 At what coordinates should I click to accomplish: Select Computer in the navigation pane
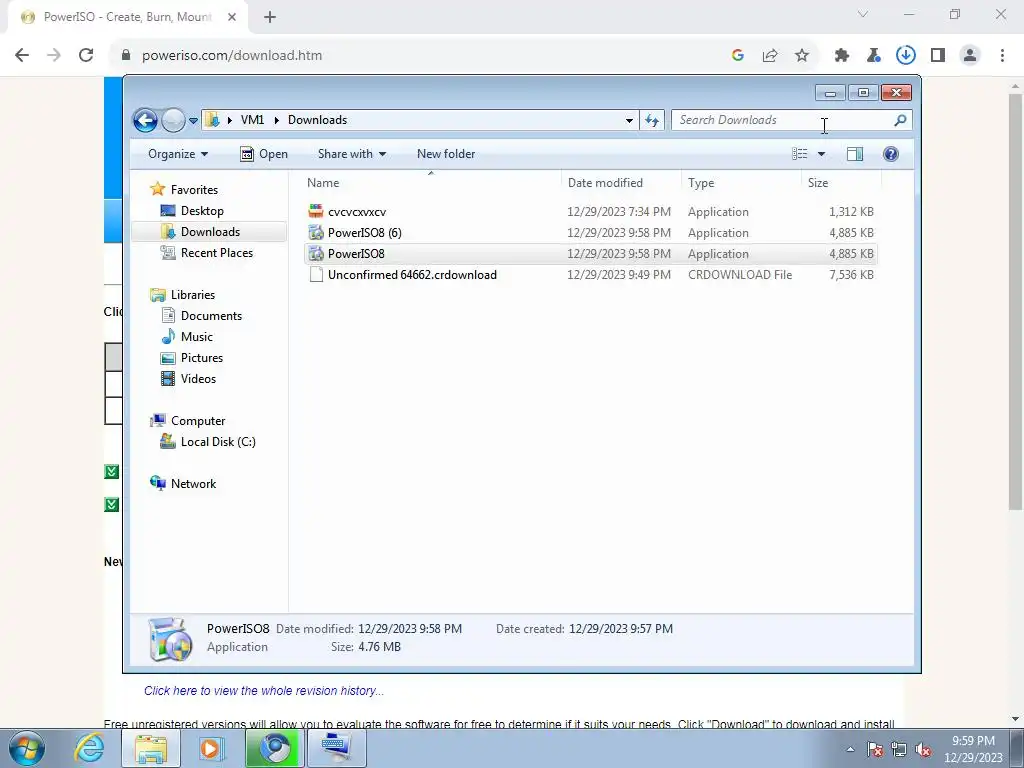(187, 421)
